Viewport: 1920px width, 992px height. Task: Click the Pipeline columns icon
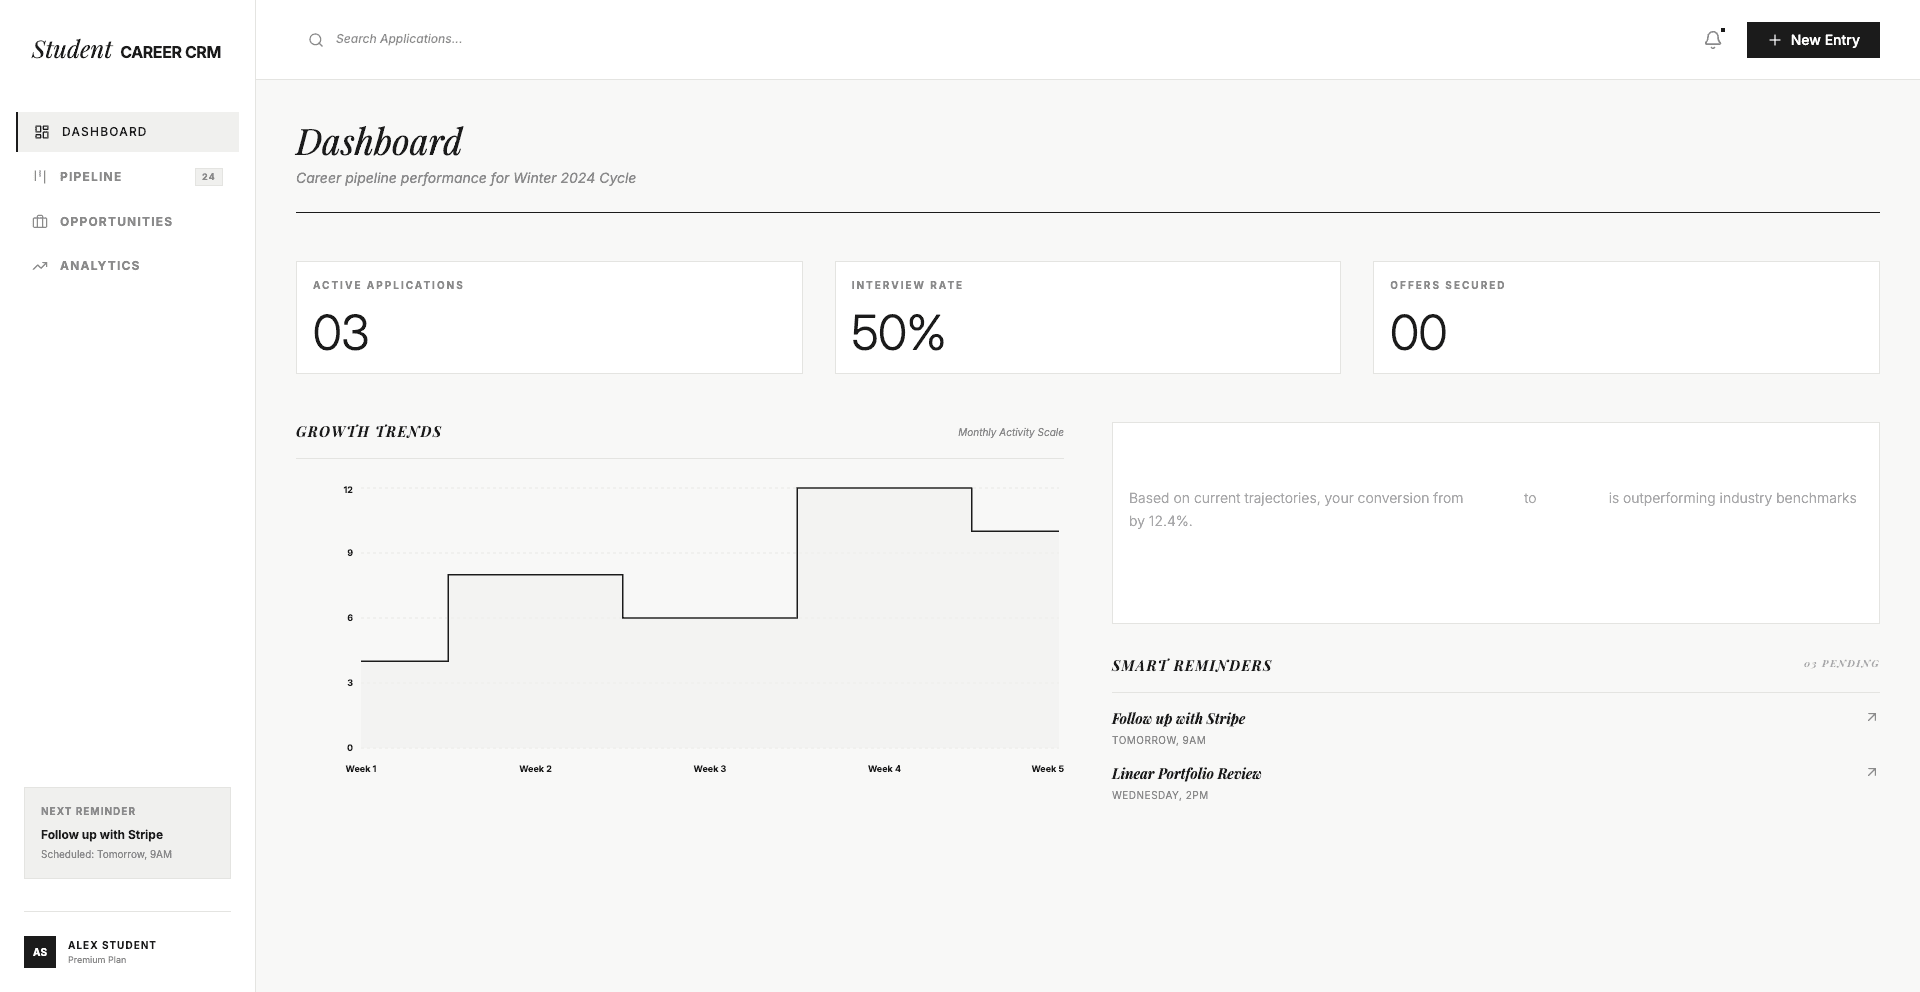[x=40, y=177]
